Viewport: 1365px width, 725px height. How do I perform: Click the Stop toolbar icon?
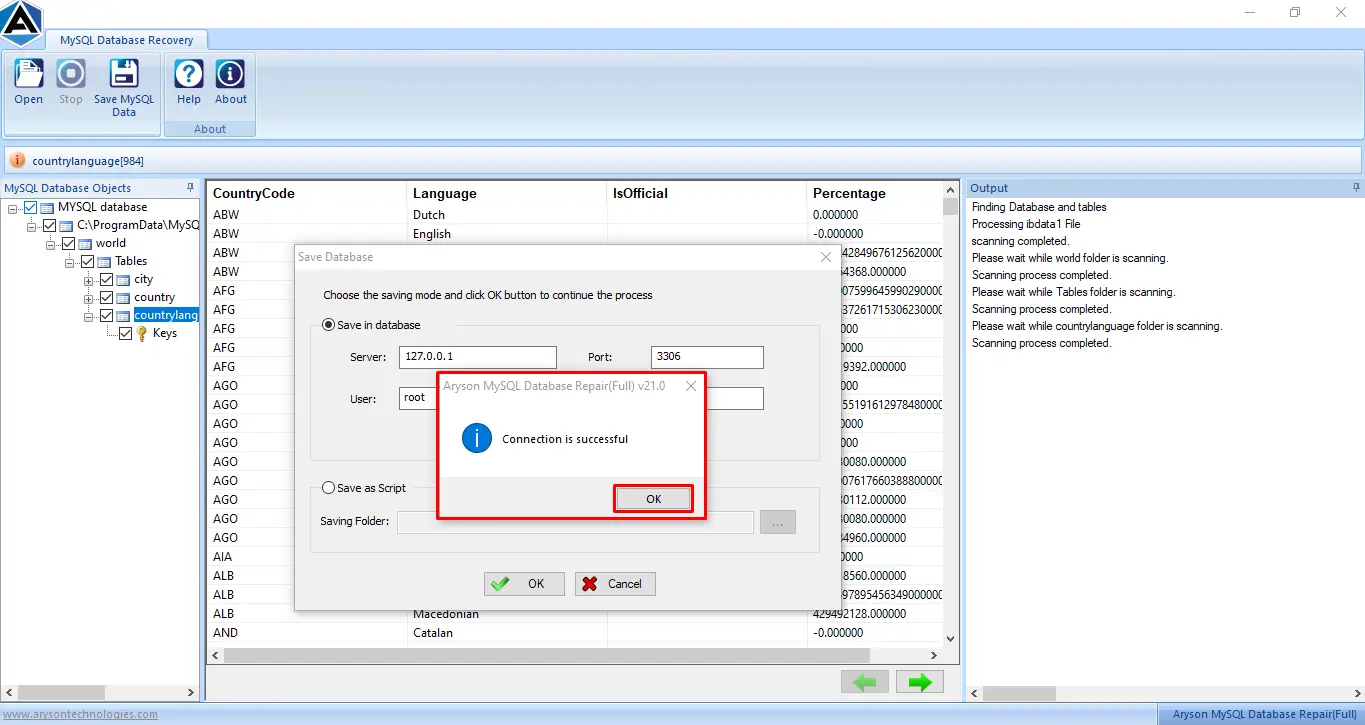pyautogui.click(x=70, y=75)
